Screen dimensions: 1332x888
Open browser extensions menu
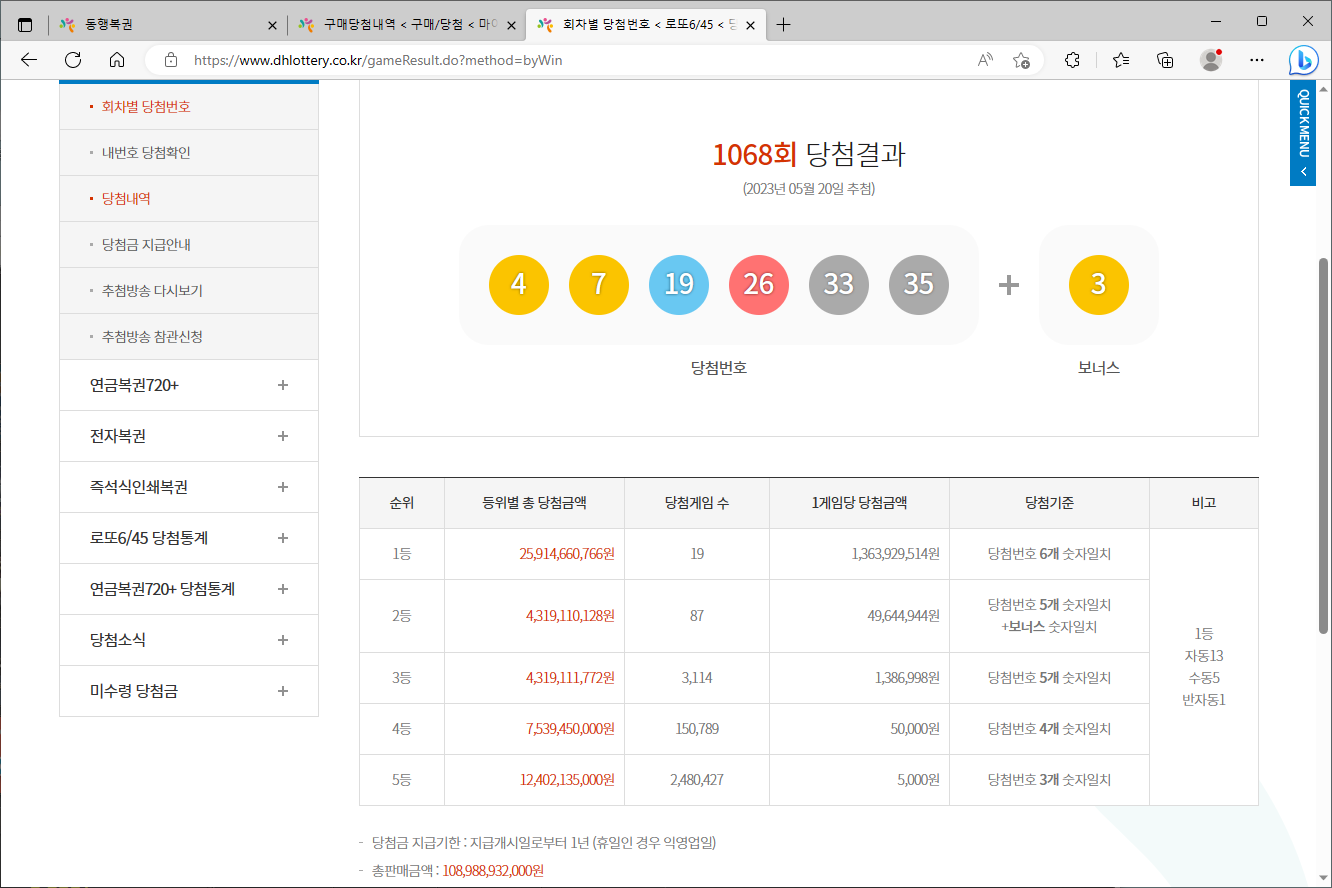(1073, 60)
